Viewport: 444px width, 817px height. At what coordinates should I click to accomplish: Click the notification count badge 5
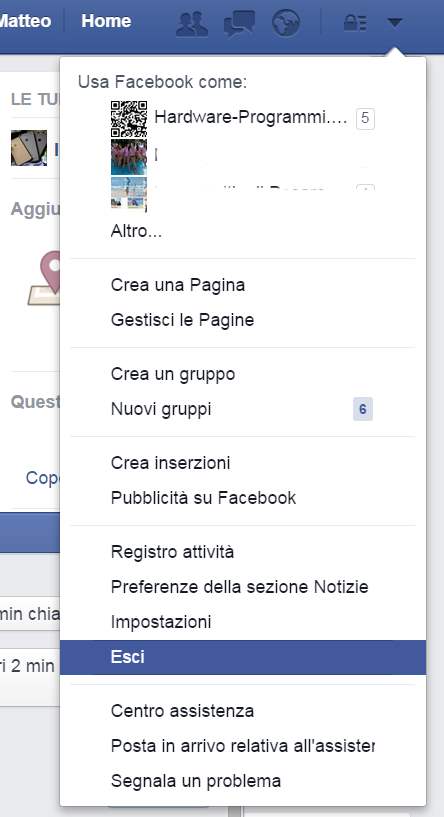(365, 118)
